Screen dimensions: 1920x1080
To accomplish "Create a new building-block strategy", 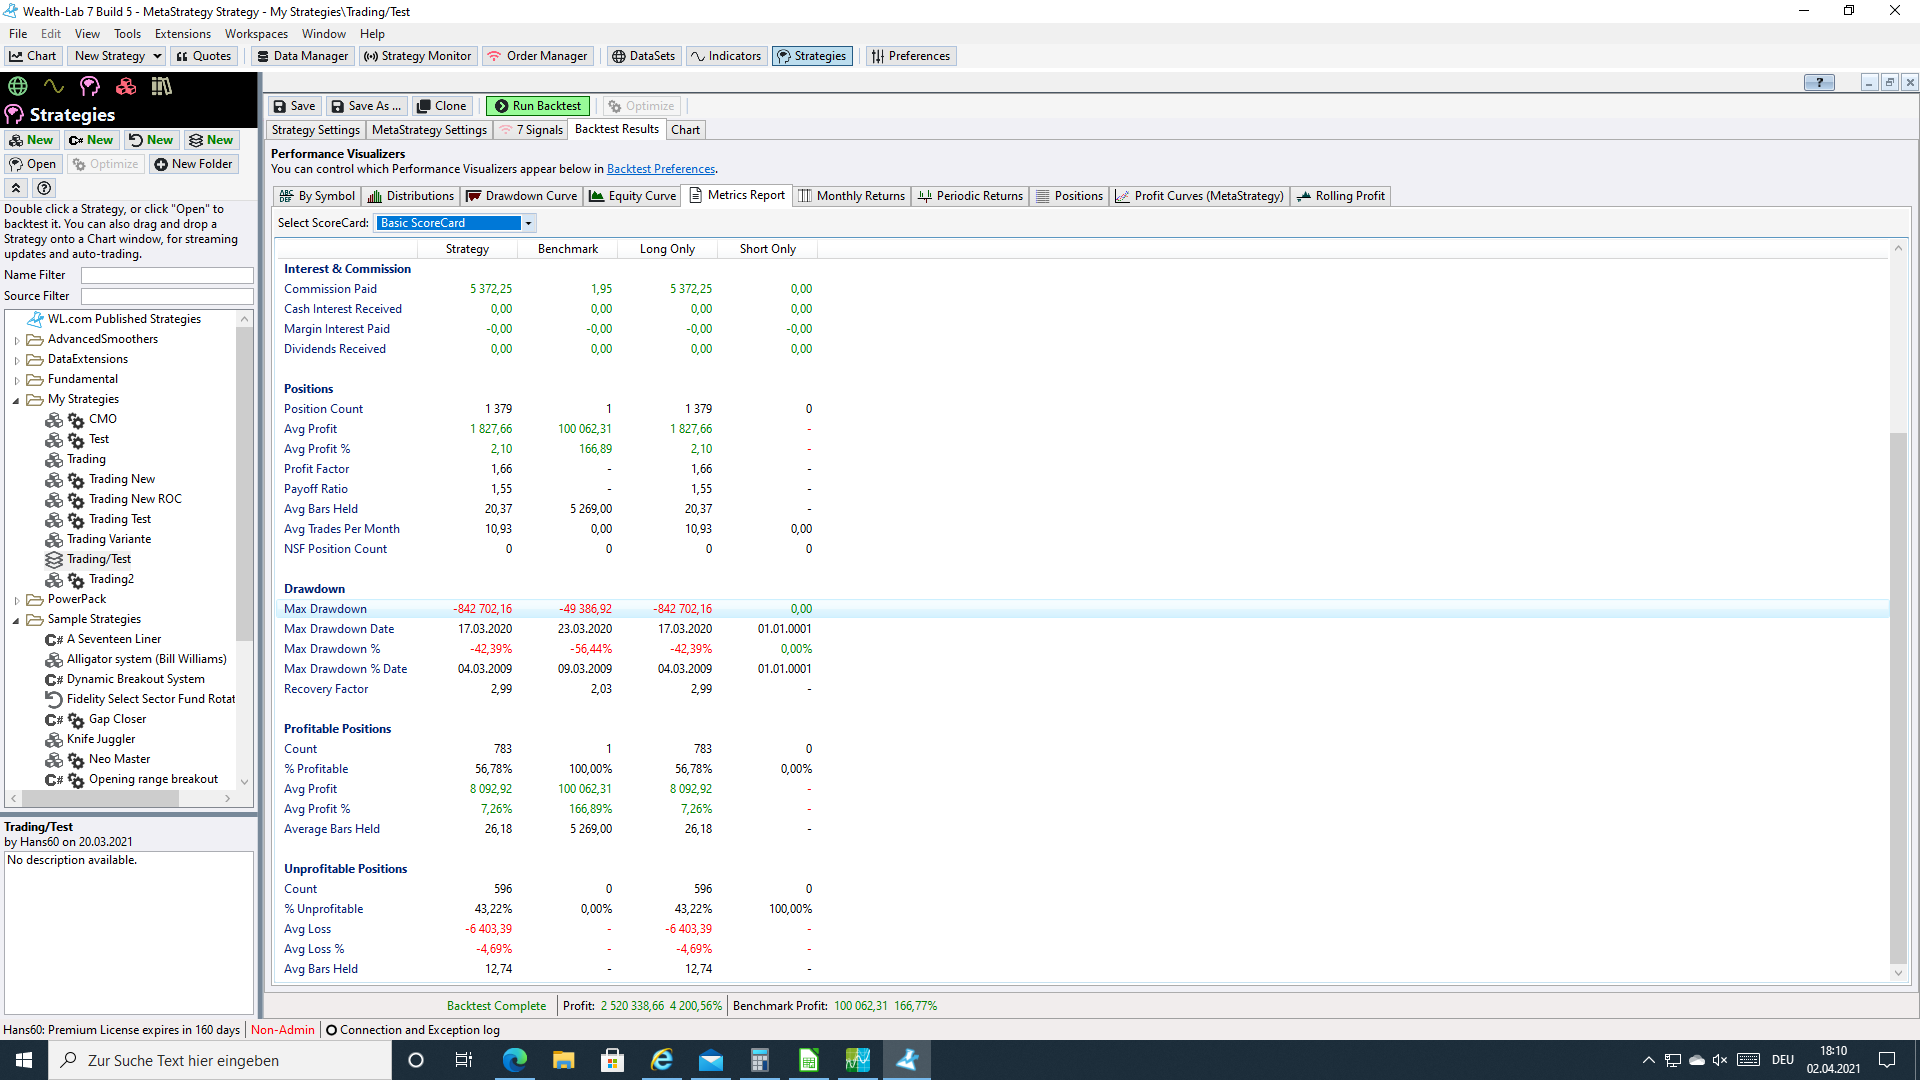I will [x=31, y=140].
